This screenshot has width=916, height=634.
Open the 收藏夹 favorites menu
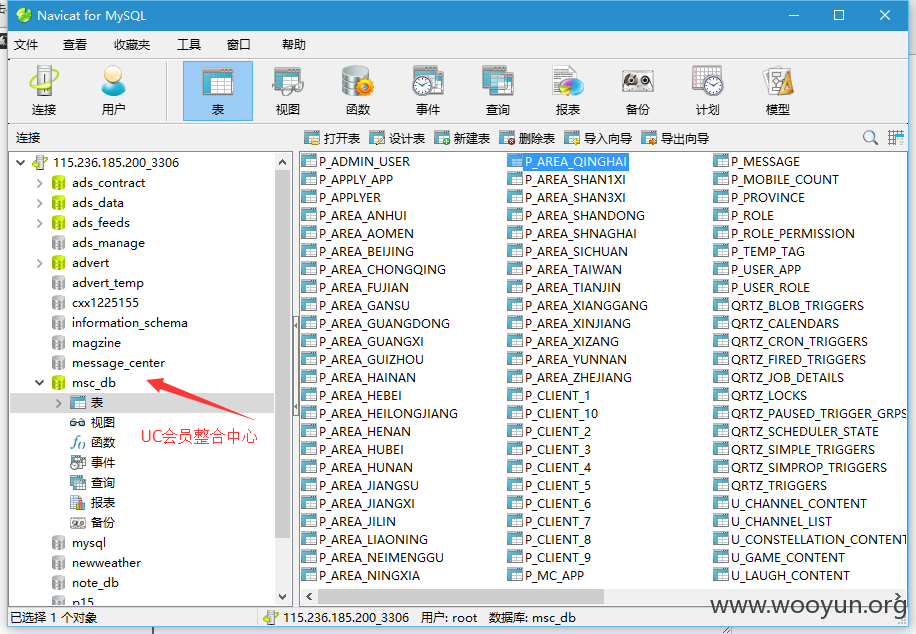(x=132, y=45)
